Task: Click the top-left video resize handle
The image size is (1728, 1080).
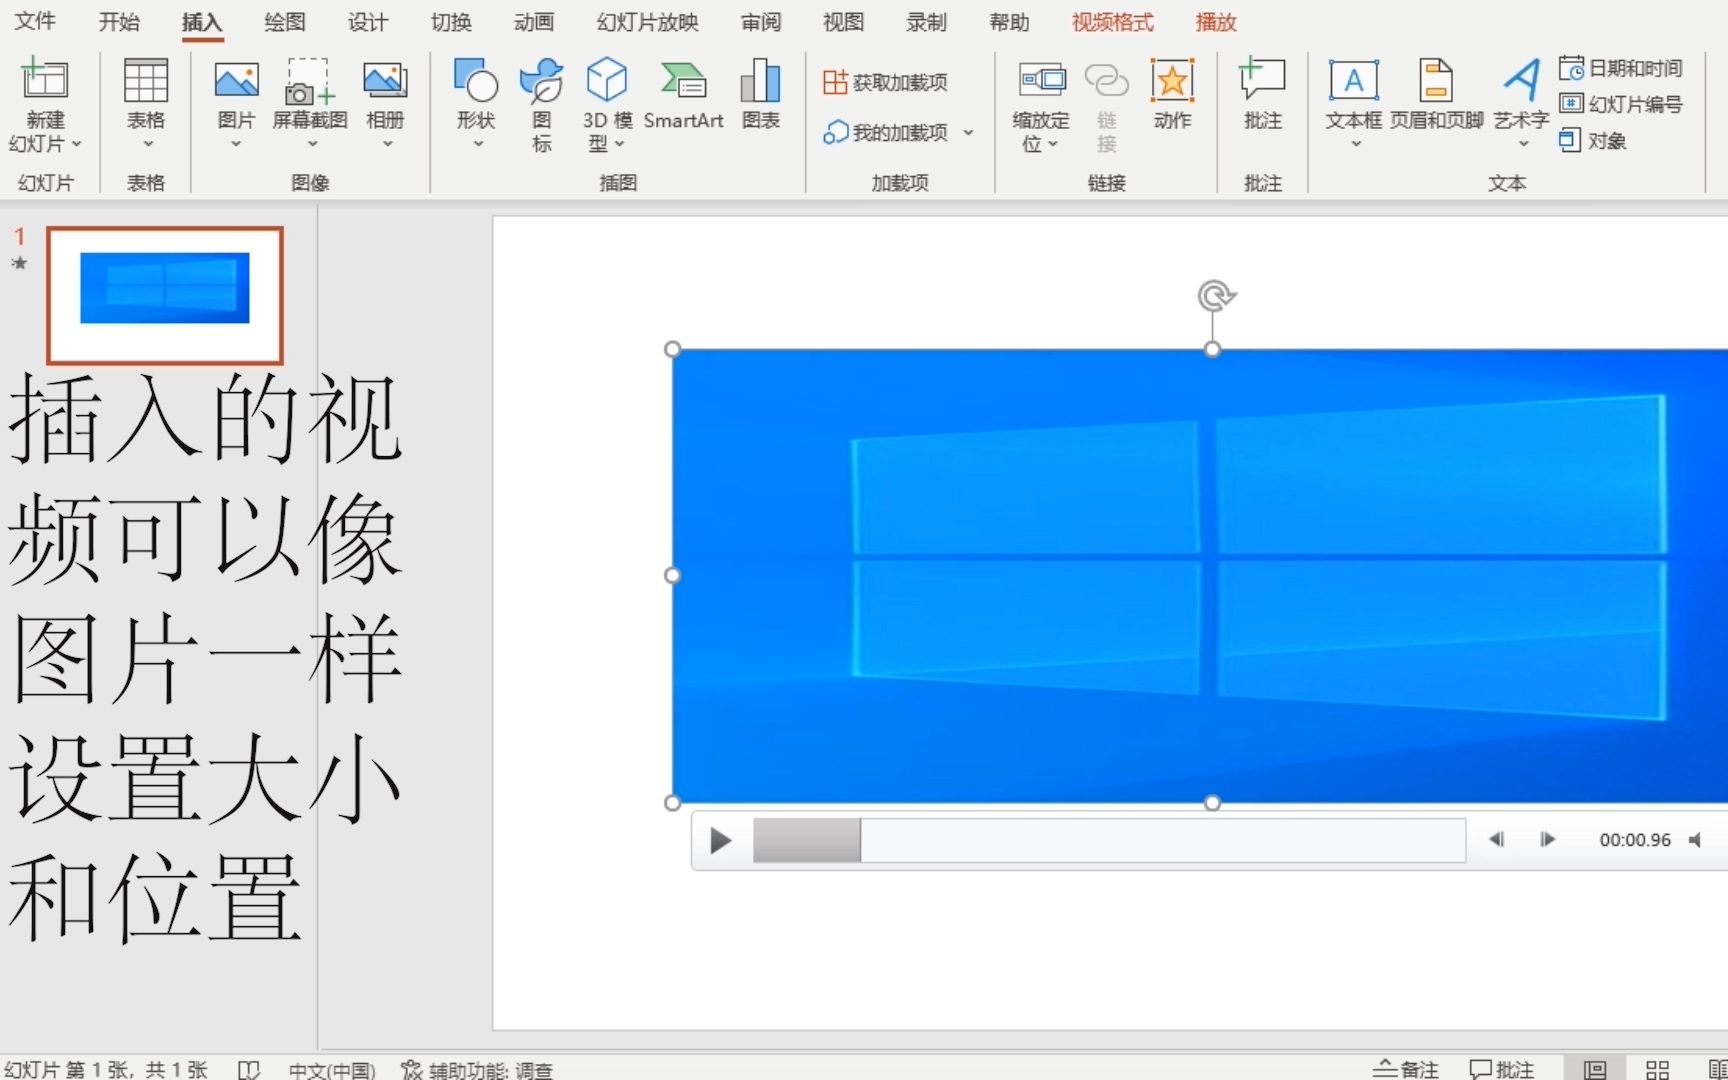Action: (673, 349)
